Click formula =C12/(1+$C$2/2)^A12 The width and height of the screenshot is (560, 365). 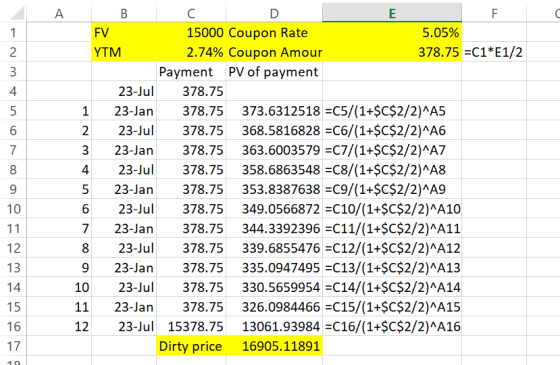click(x=393, y=248)
